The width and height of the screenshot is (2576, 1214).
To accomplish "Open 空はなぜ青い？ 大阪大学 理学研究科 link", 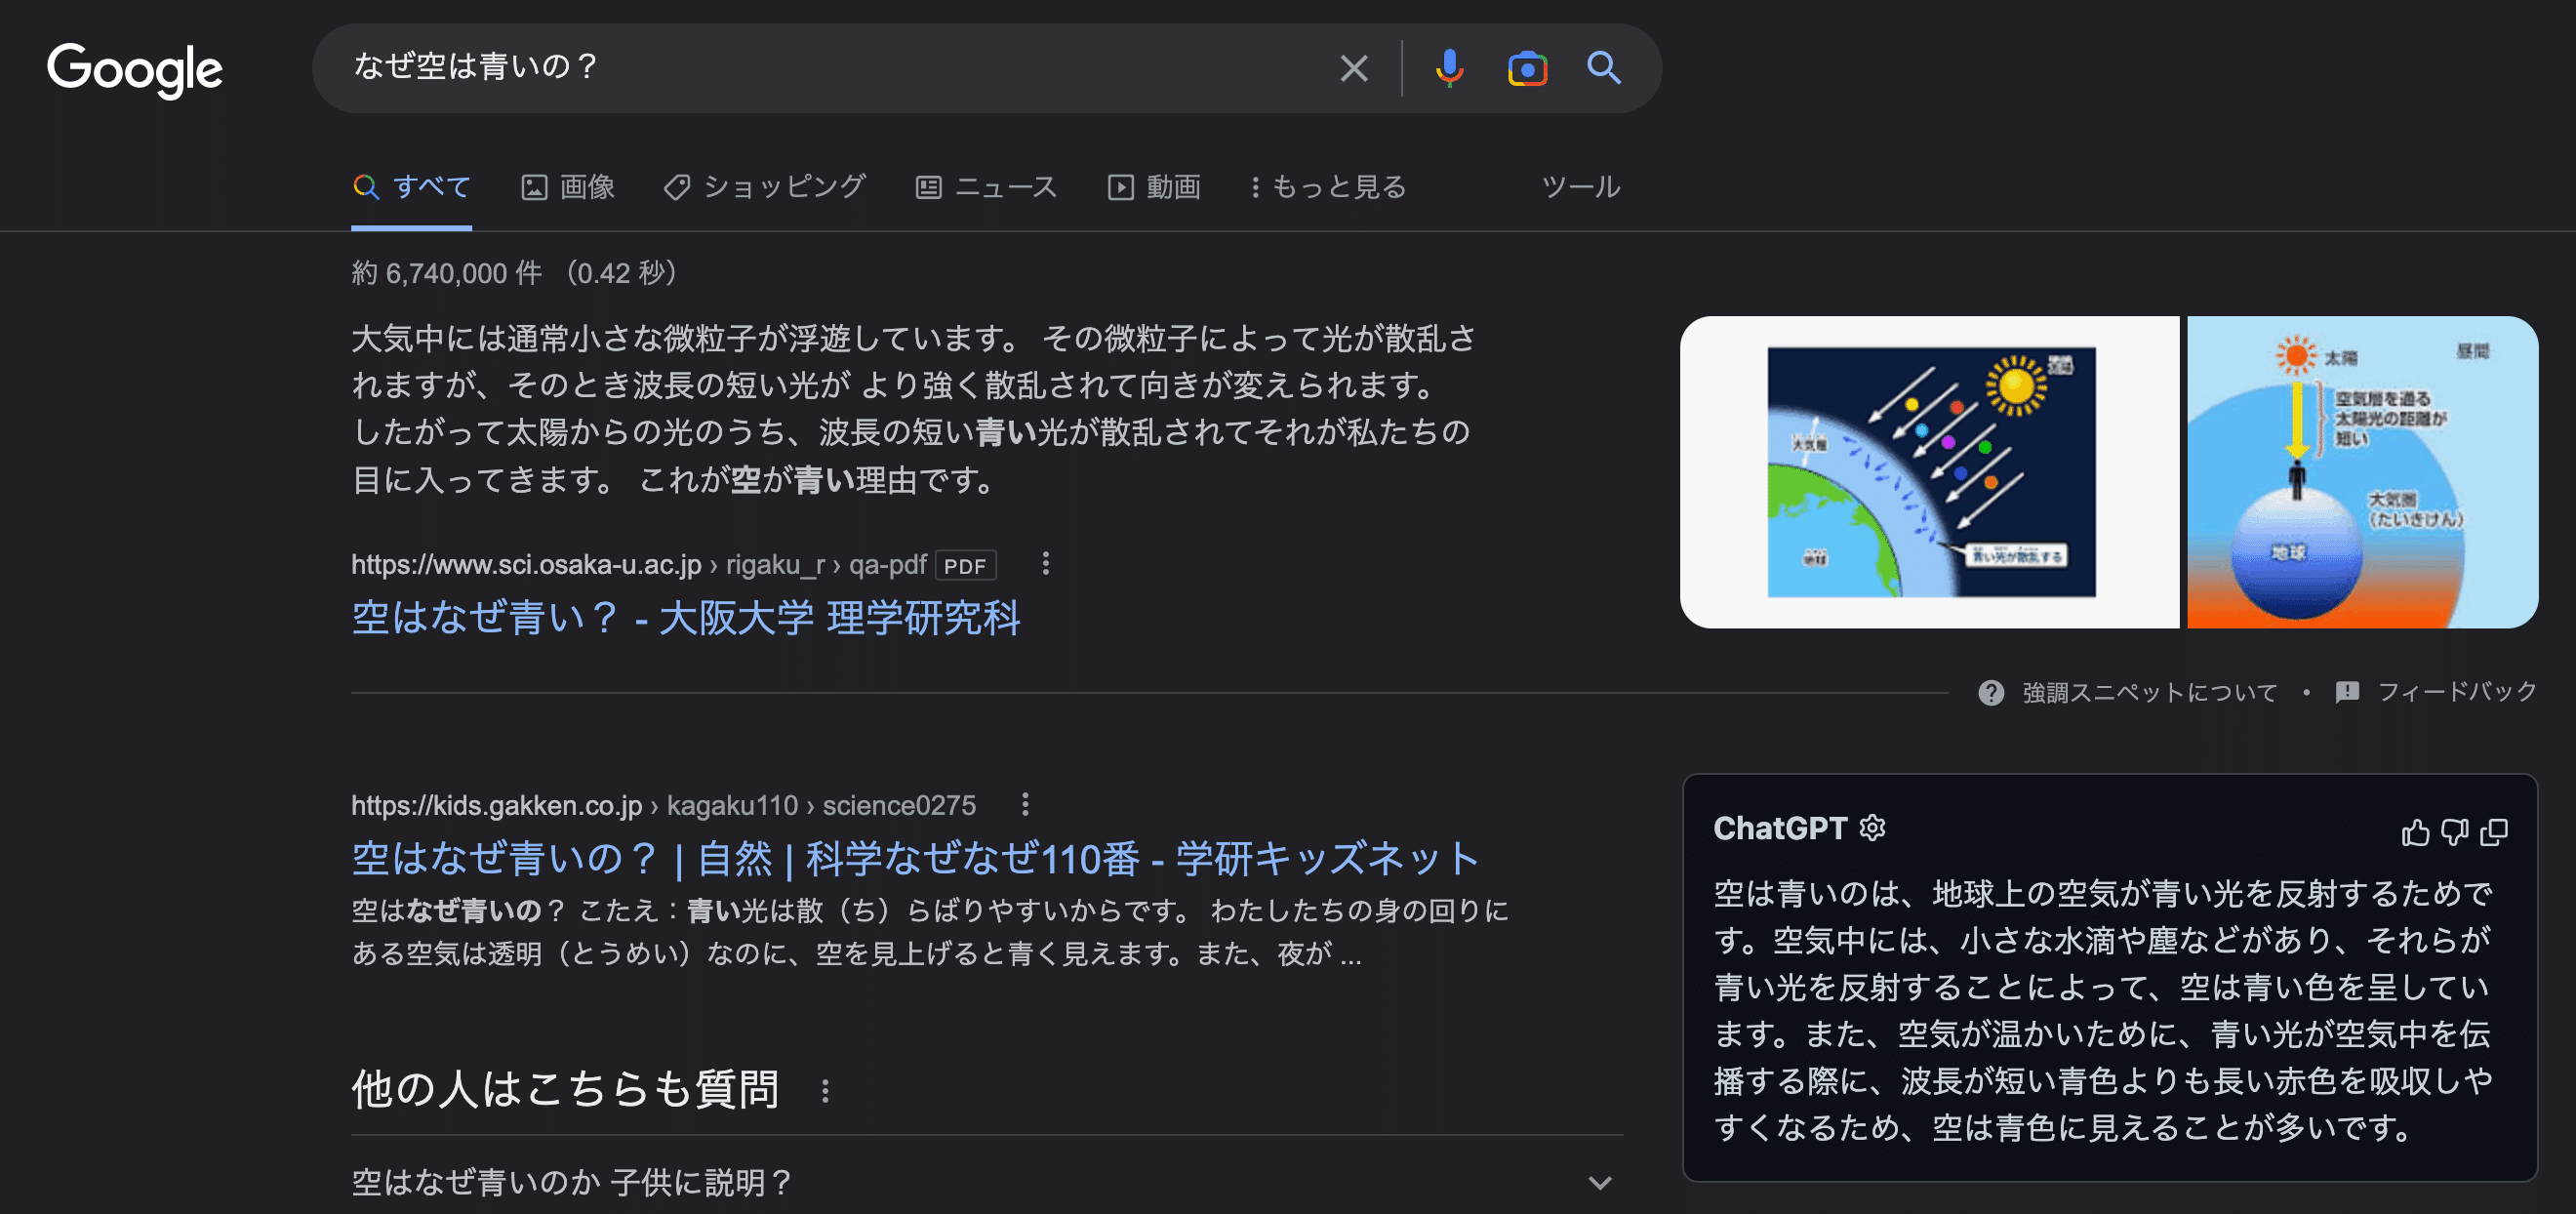I will [x=685, y=617].
